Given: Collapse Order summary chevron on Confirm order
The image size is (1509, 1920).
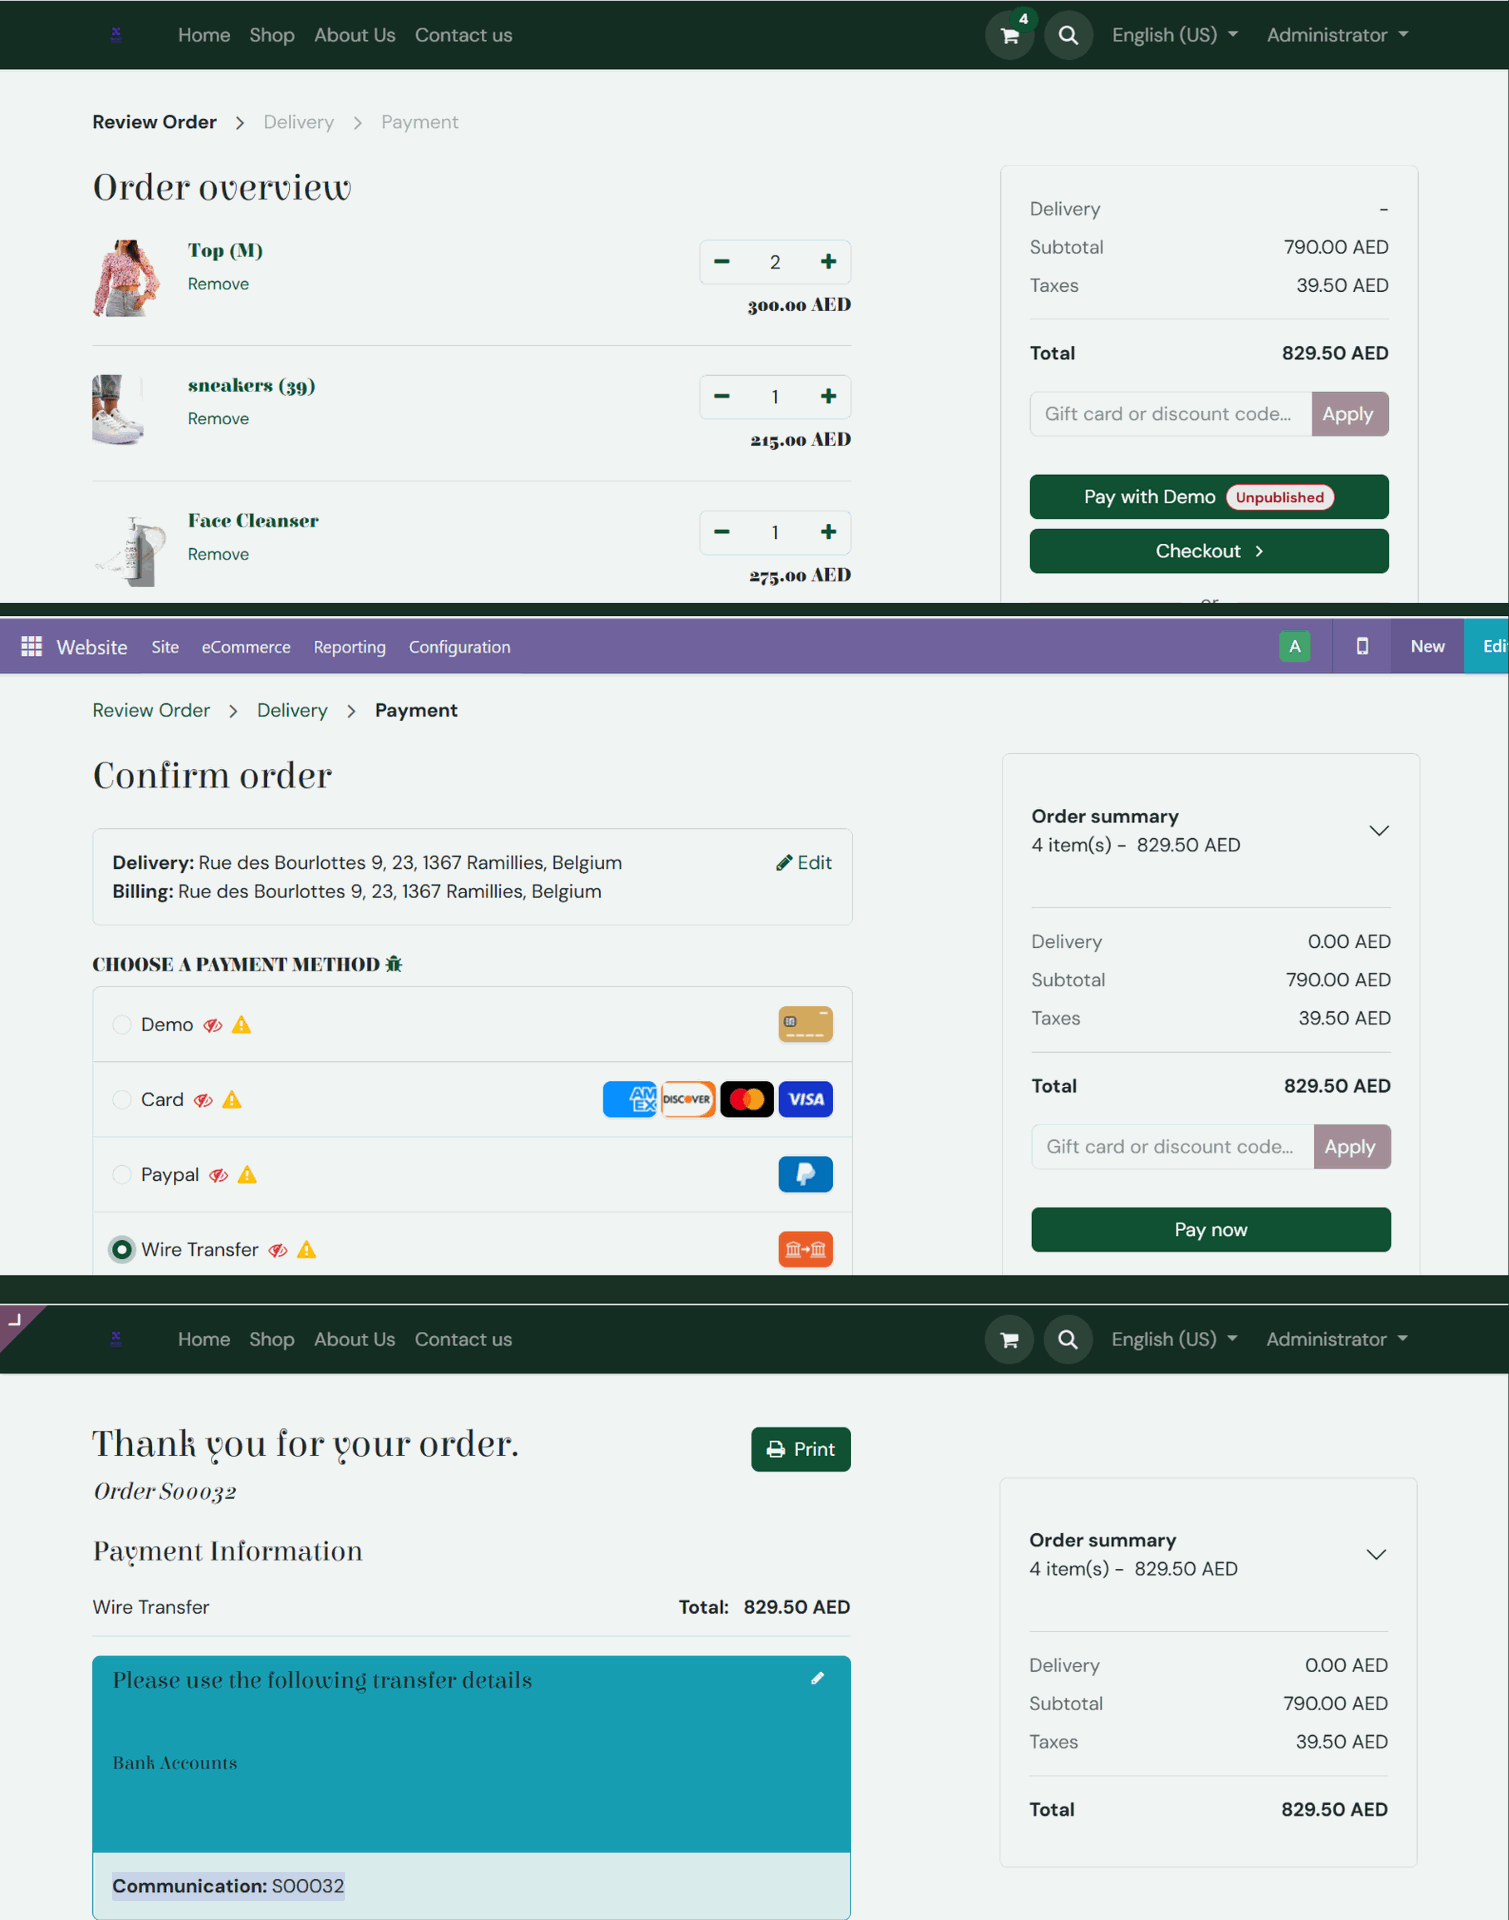Looking at the screenshot, I should point(1379,831).
